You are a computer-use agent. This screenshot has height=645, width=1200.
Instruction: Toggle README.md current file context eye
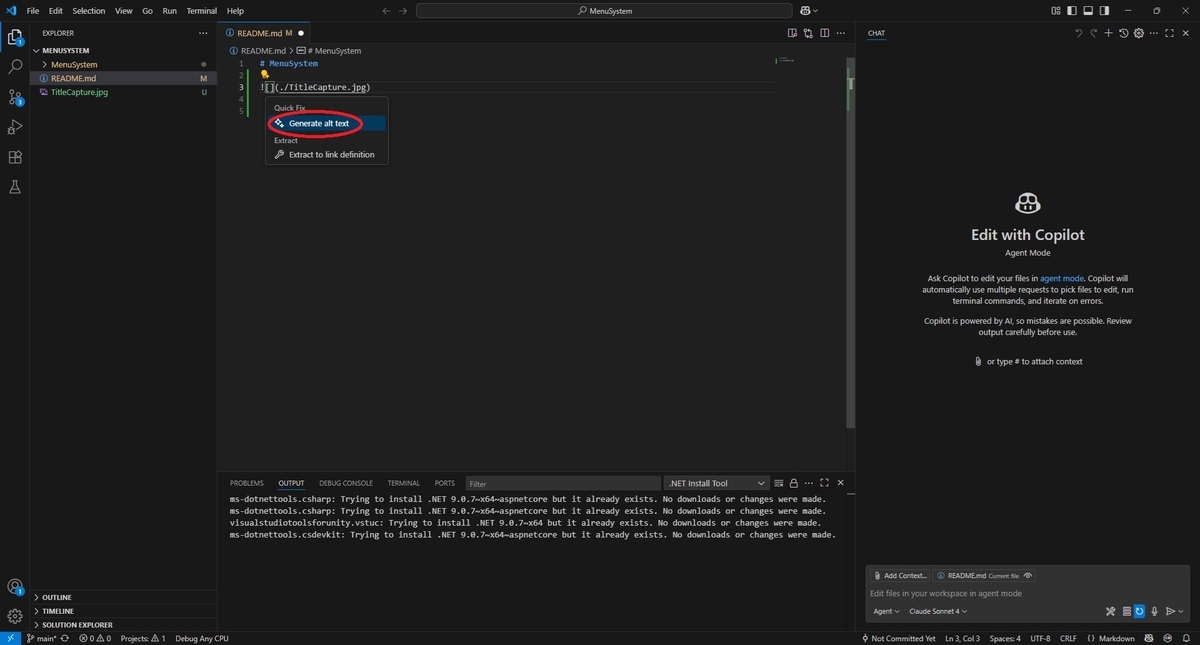[1028, 576]
